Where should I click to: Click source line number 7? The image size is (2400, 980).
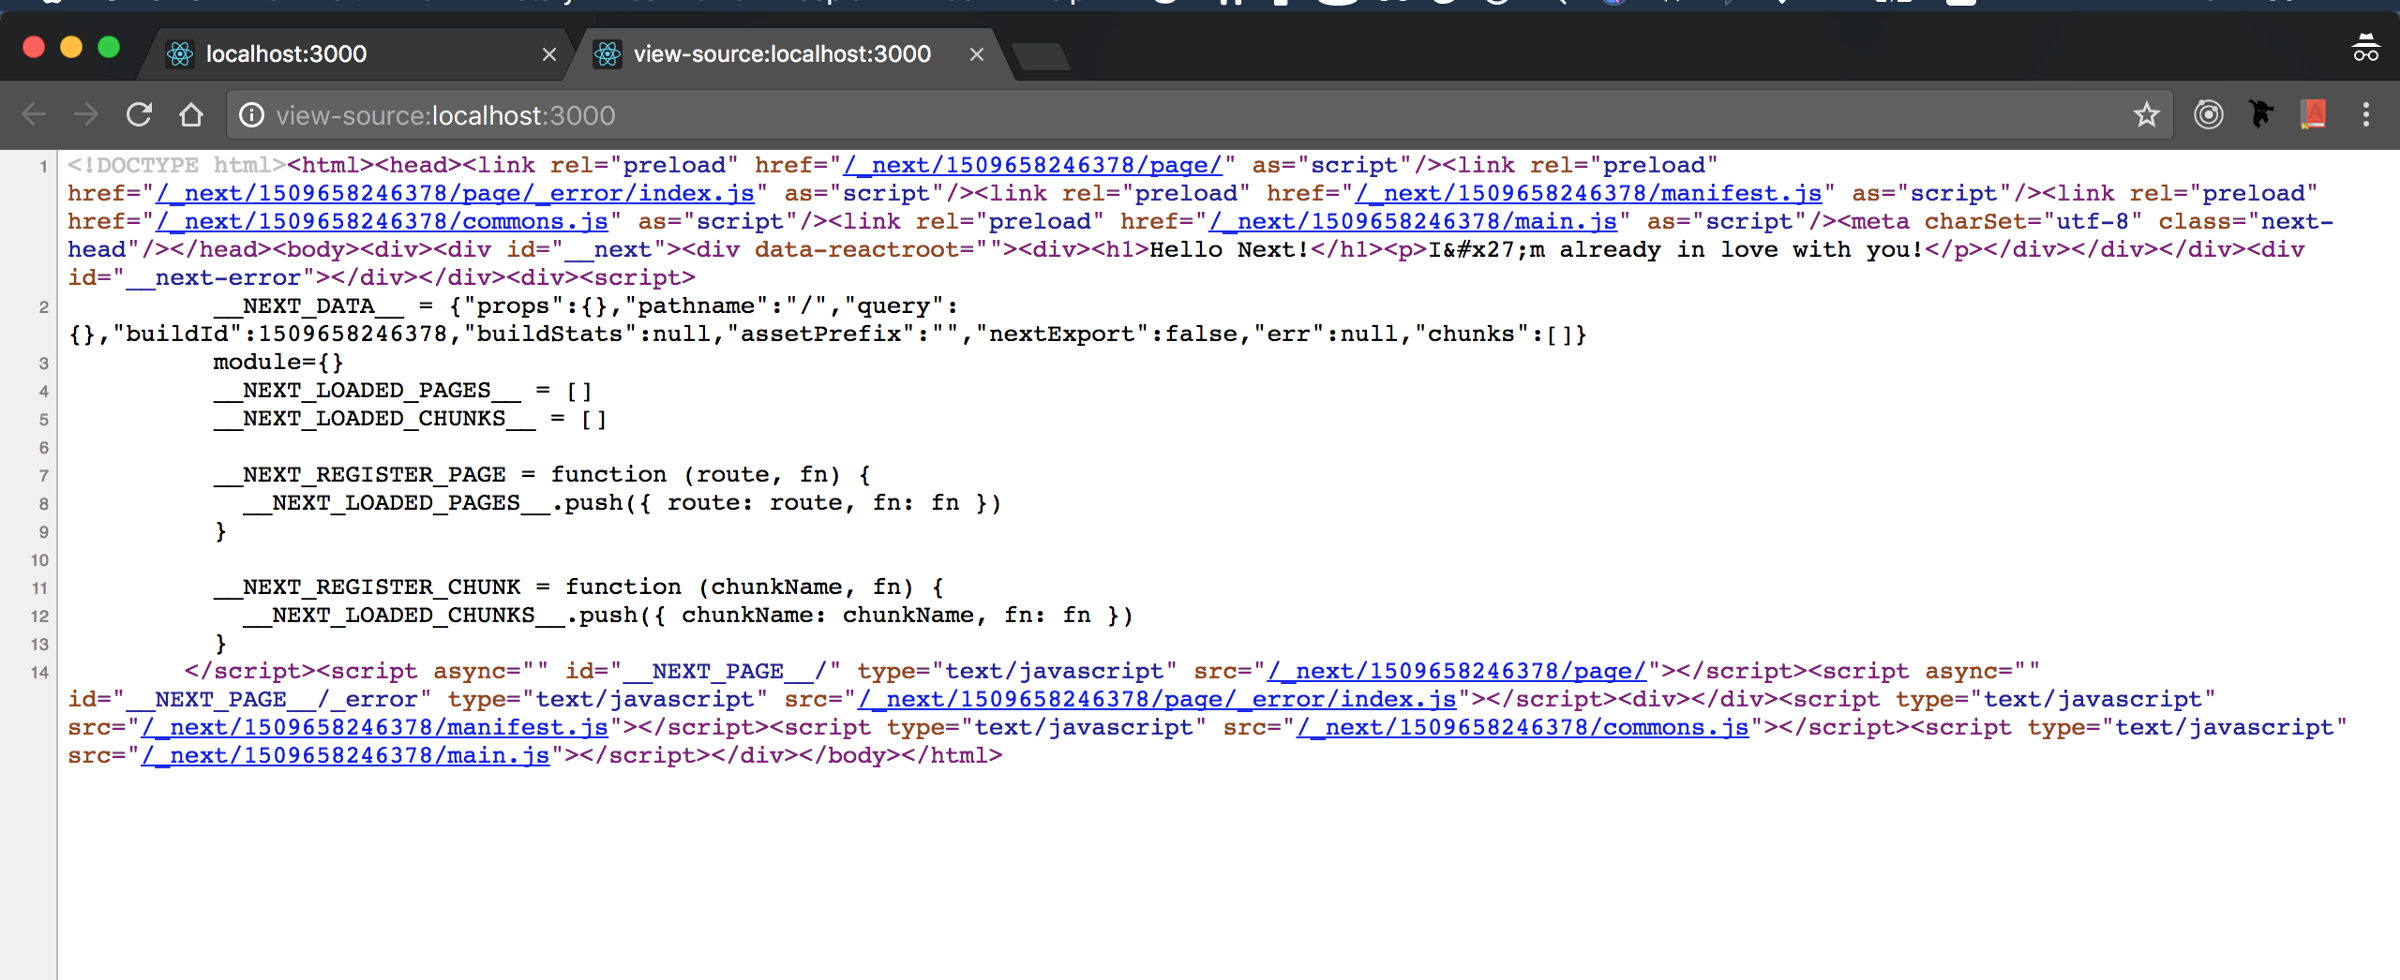point(43,475)
